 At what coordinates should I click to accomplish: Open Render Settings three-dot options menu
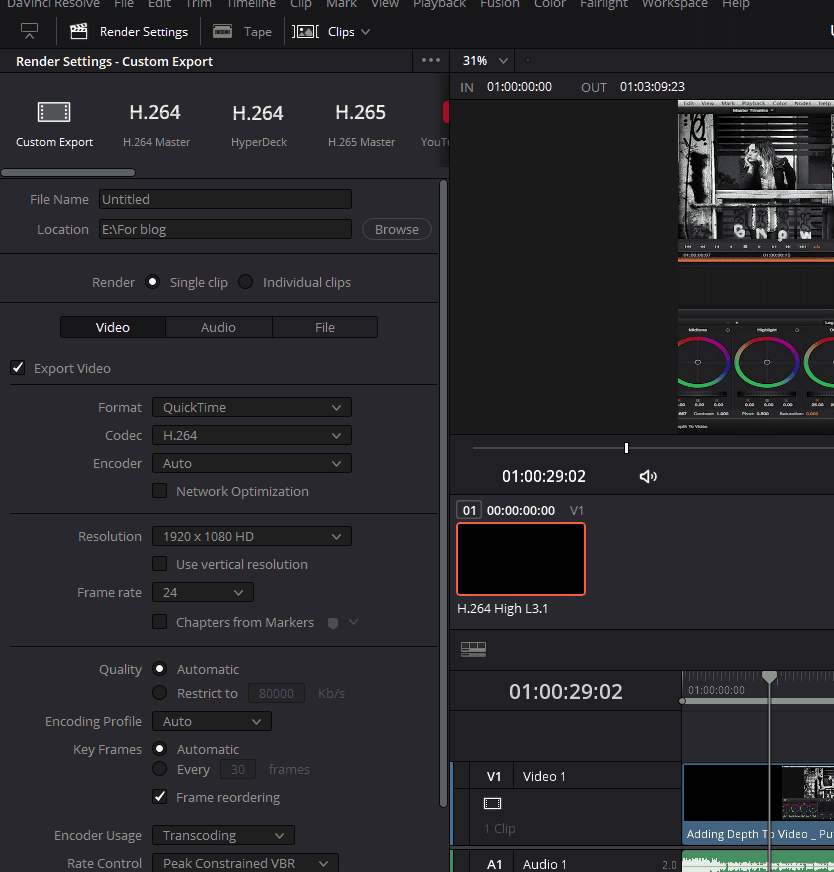431,60
